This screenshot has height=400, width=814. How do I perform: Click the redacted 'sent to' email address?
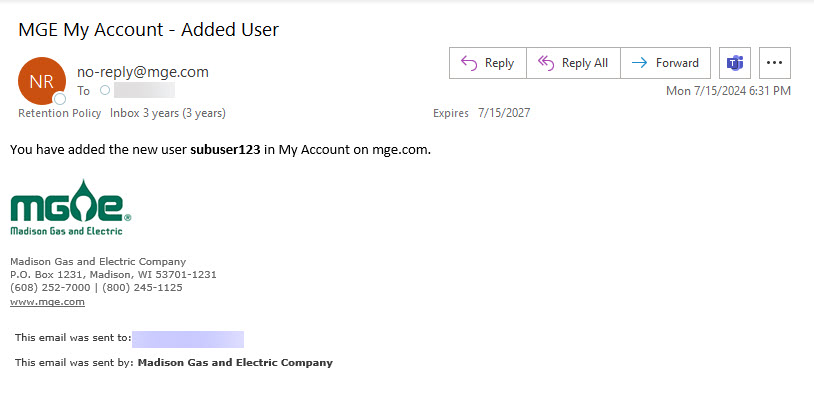[x=187, y=339]
